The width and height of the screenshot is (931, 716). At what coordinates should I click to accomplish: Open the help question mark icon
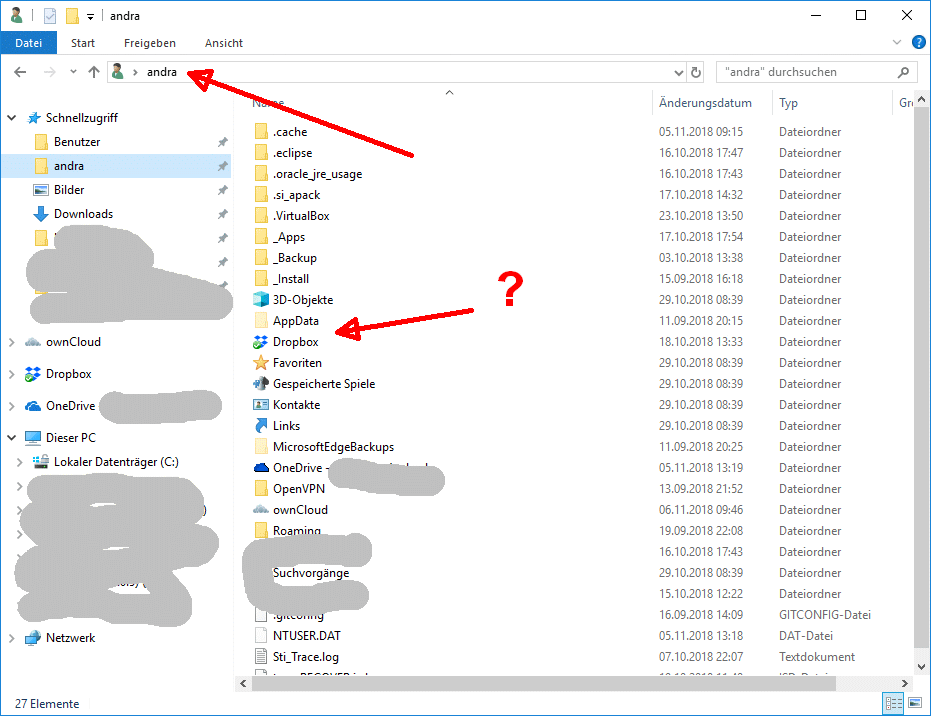click(x=918, y=42)
